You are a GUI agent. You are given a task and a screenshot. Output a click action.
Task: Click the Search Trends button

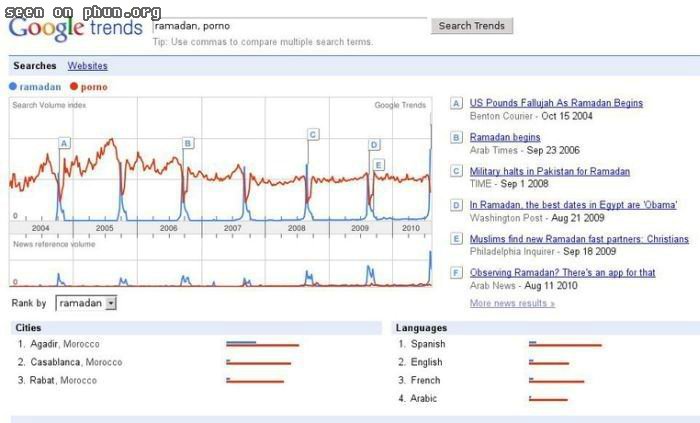(472, 26)
